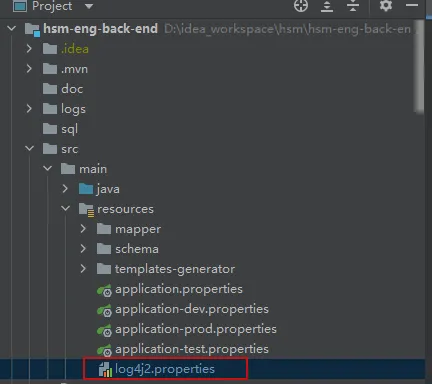The height and width of the screenshot is (384, 432).
Task: Expand the .mvn folder
Action: (x=29, y=69)
